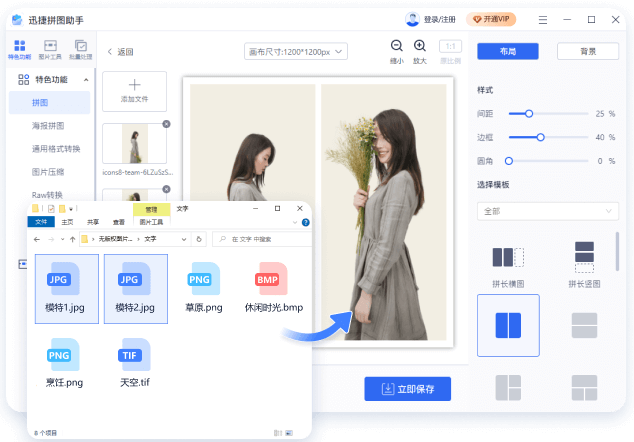This screenshot has height=442, width=634.
Task: Click the user avatar icon
Action: [412, 19]
